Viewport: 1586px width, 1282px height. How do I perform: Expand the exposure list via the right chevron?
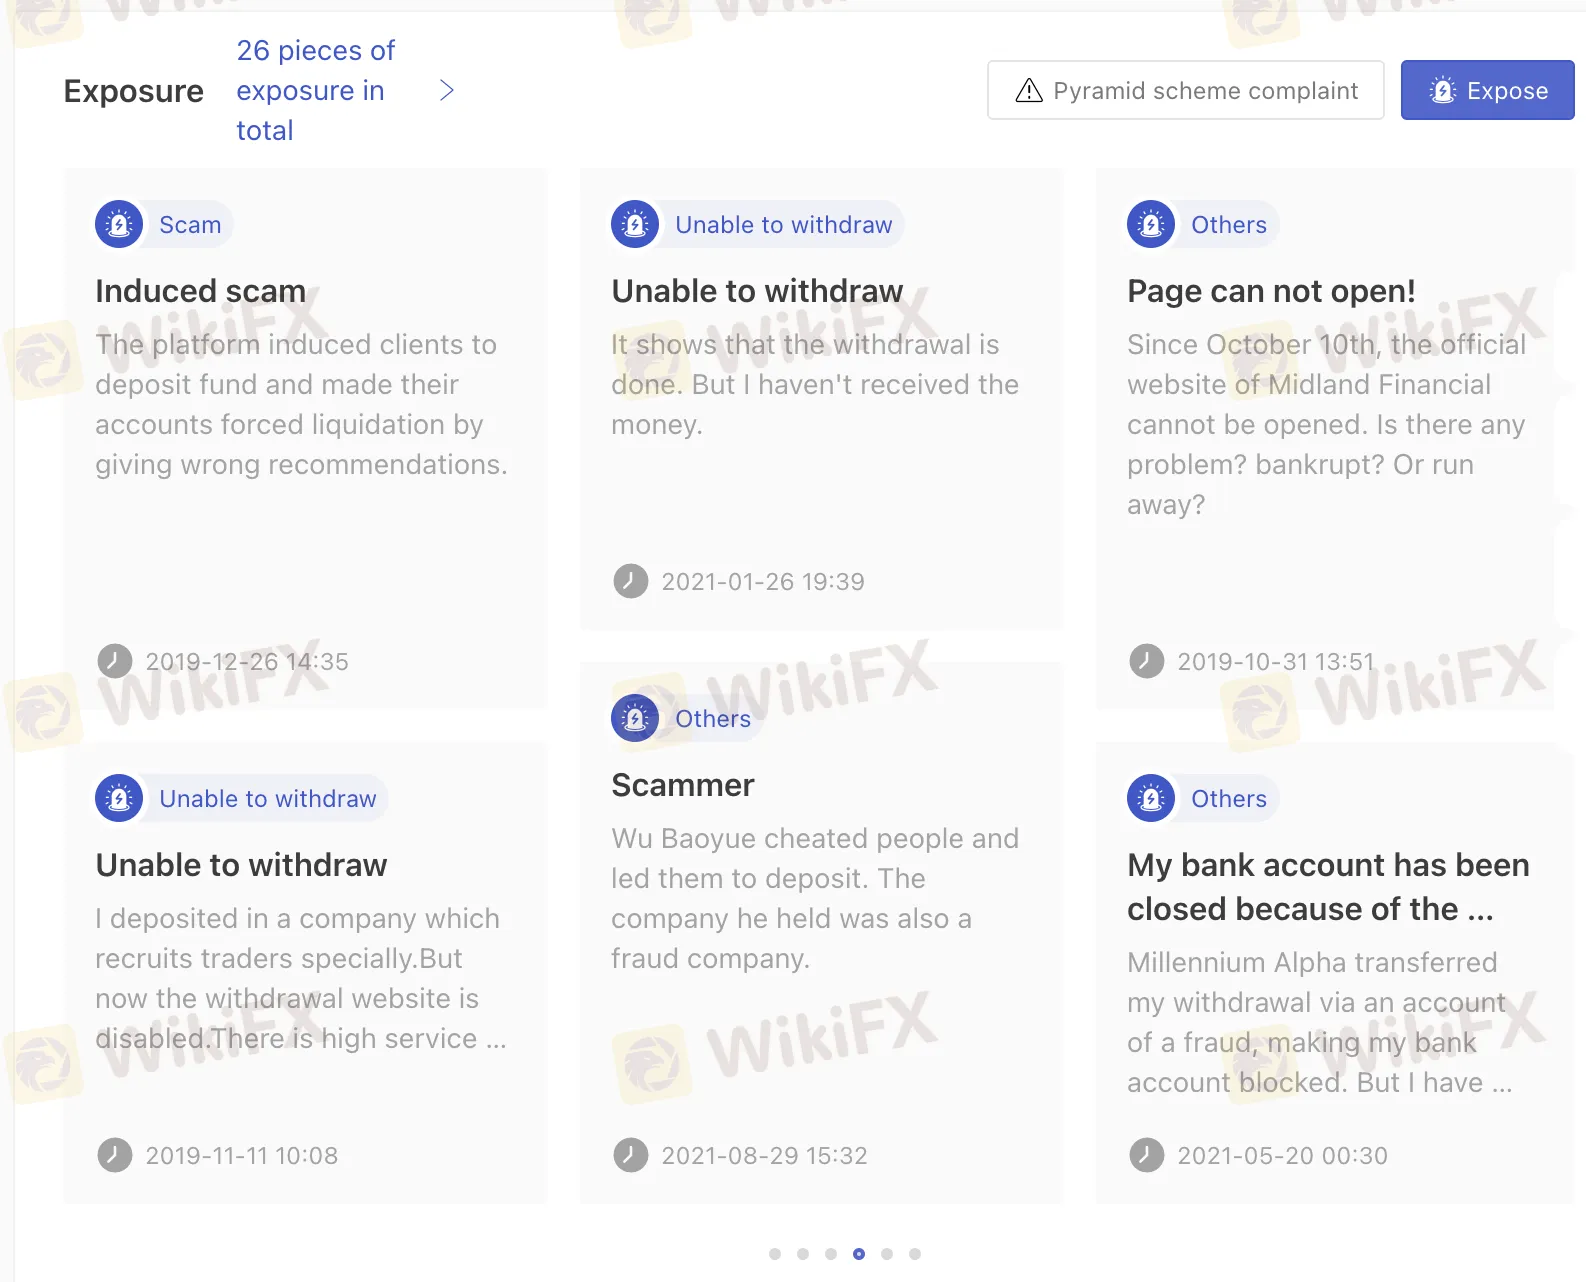(x=447, y=90)
